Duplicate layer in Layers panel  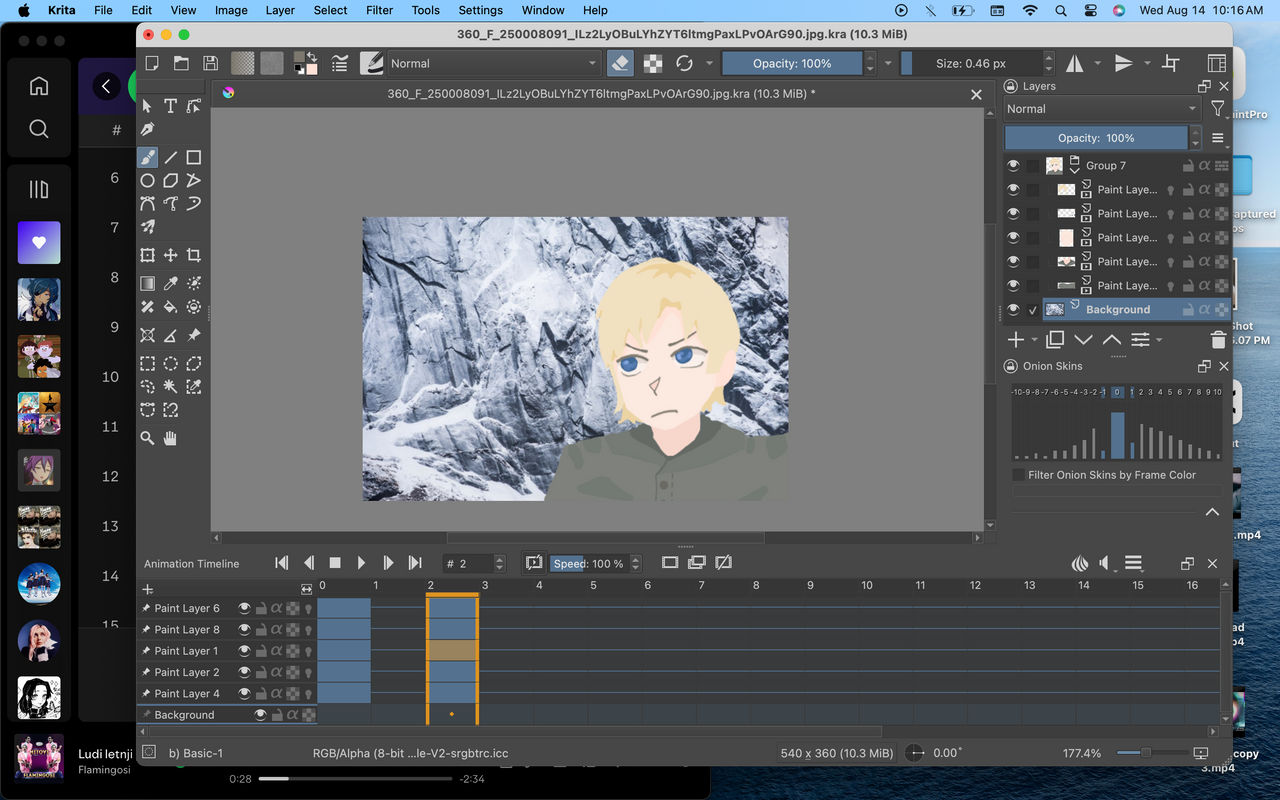coord(1055,340)
